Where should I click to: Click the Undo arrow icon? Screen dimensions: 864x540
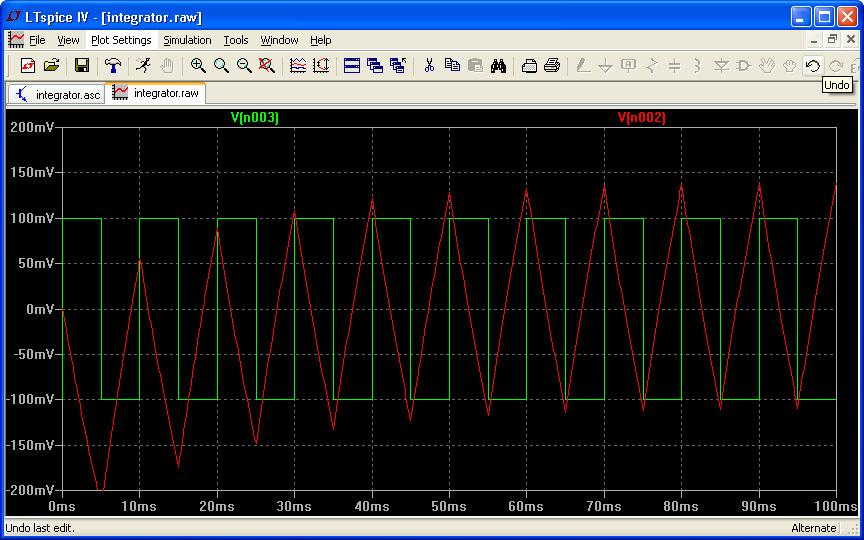813,66
